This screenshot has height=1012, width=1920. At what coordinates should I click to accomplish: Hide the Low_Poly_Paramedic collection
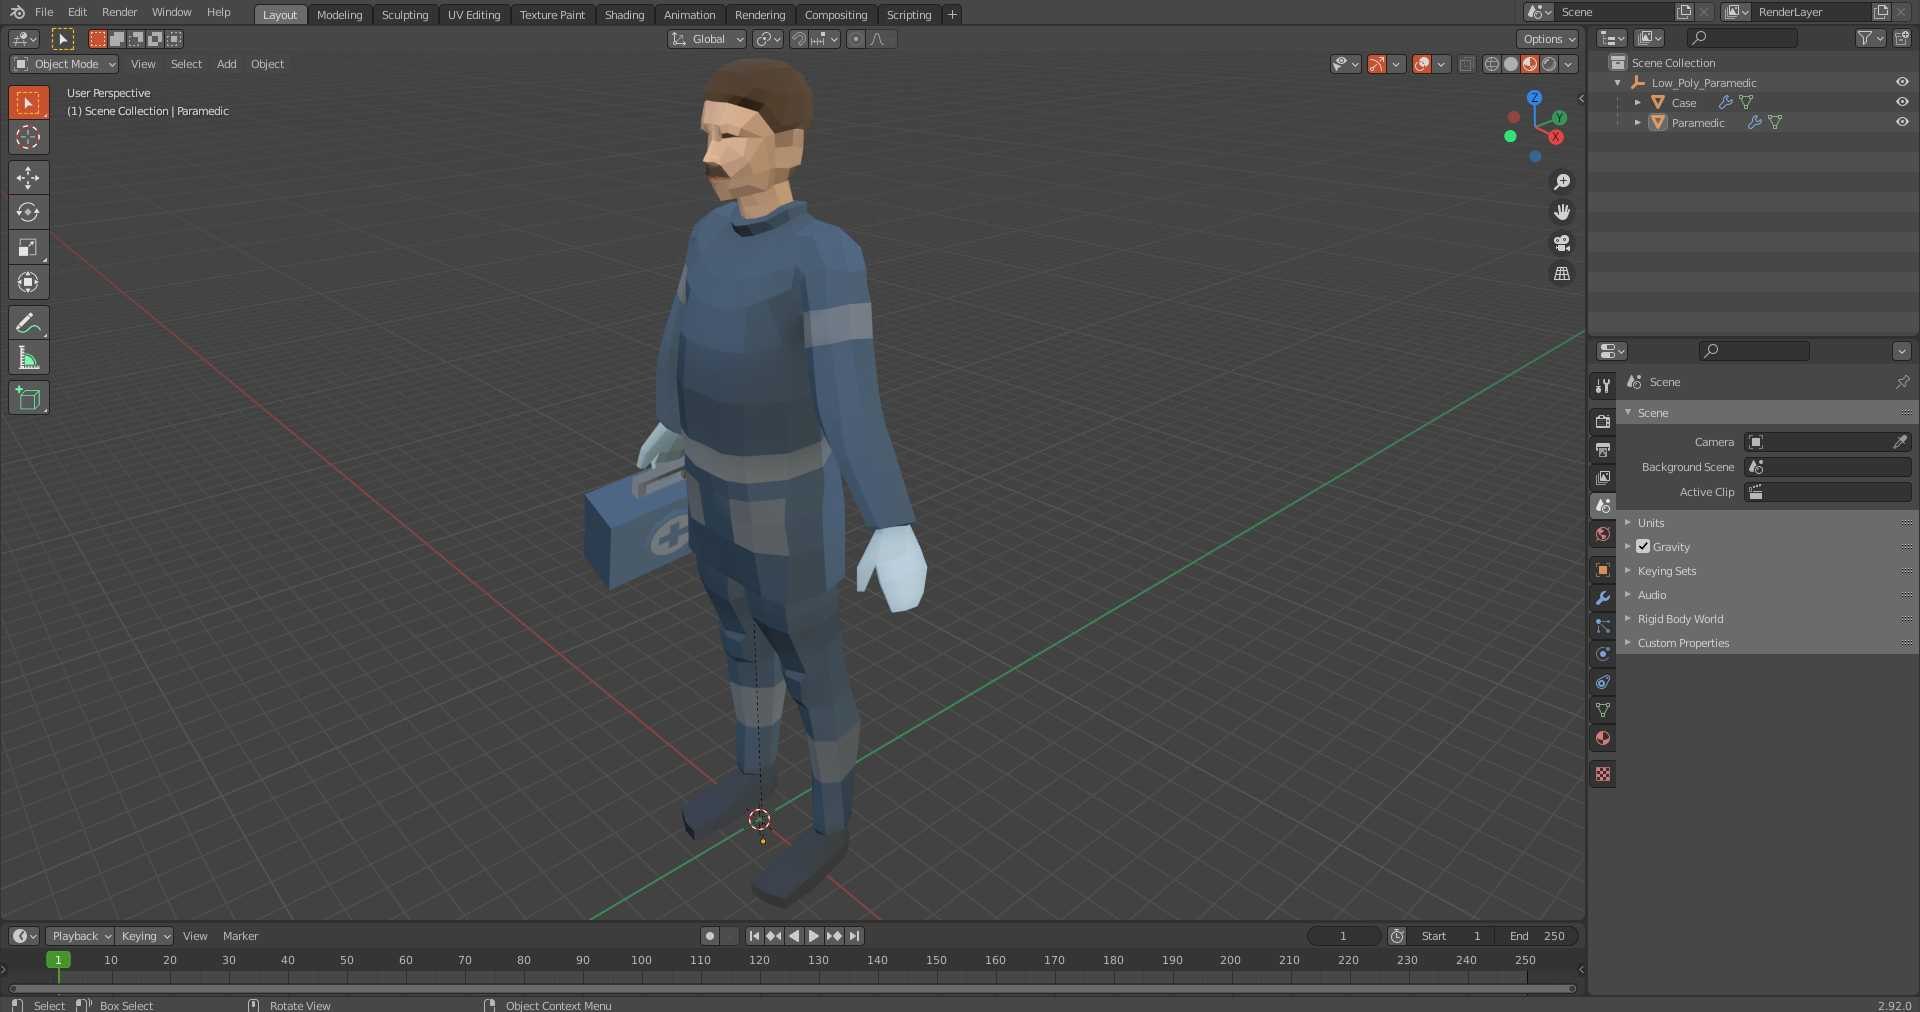1902,82
